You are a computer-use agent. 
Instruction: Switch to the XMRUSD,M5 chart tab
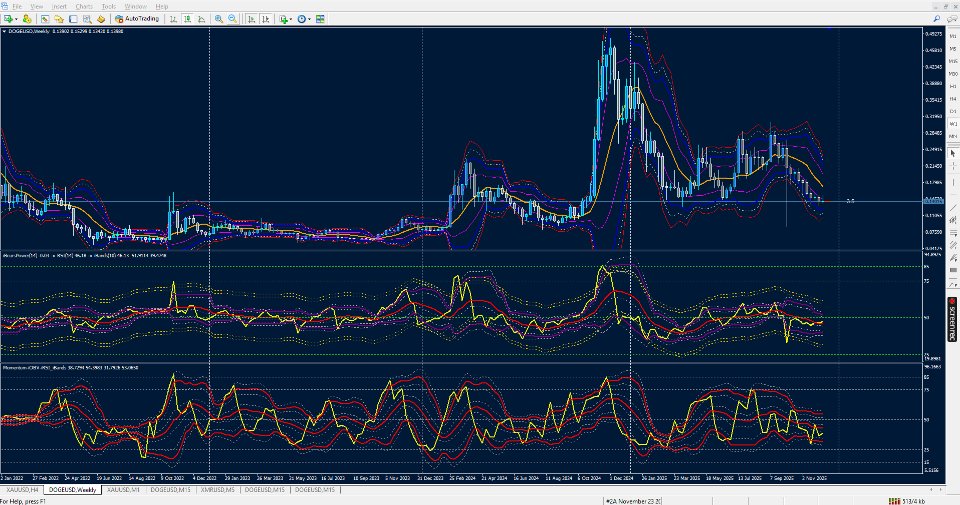pos(217,490)
